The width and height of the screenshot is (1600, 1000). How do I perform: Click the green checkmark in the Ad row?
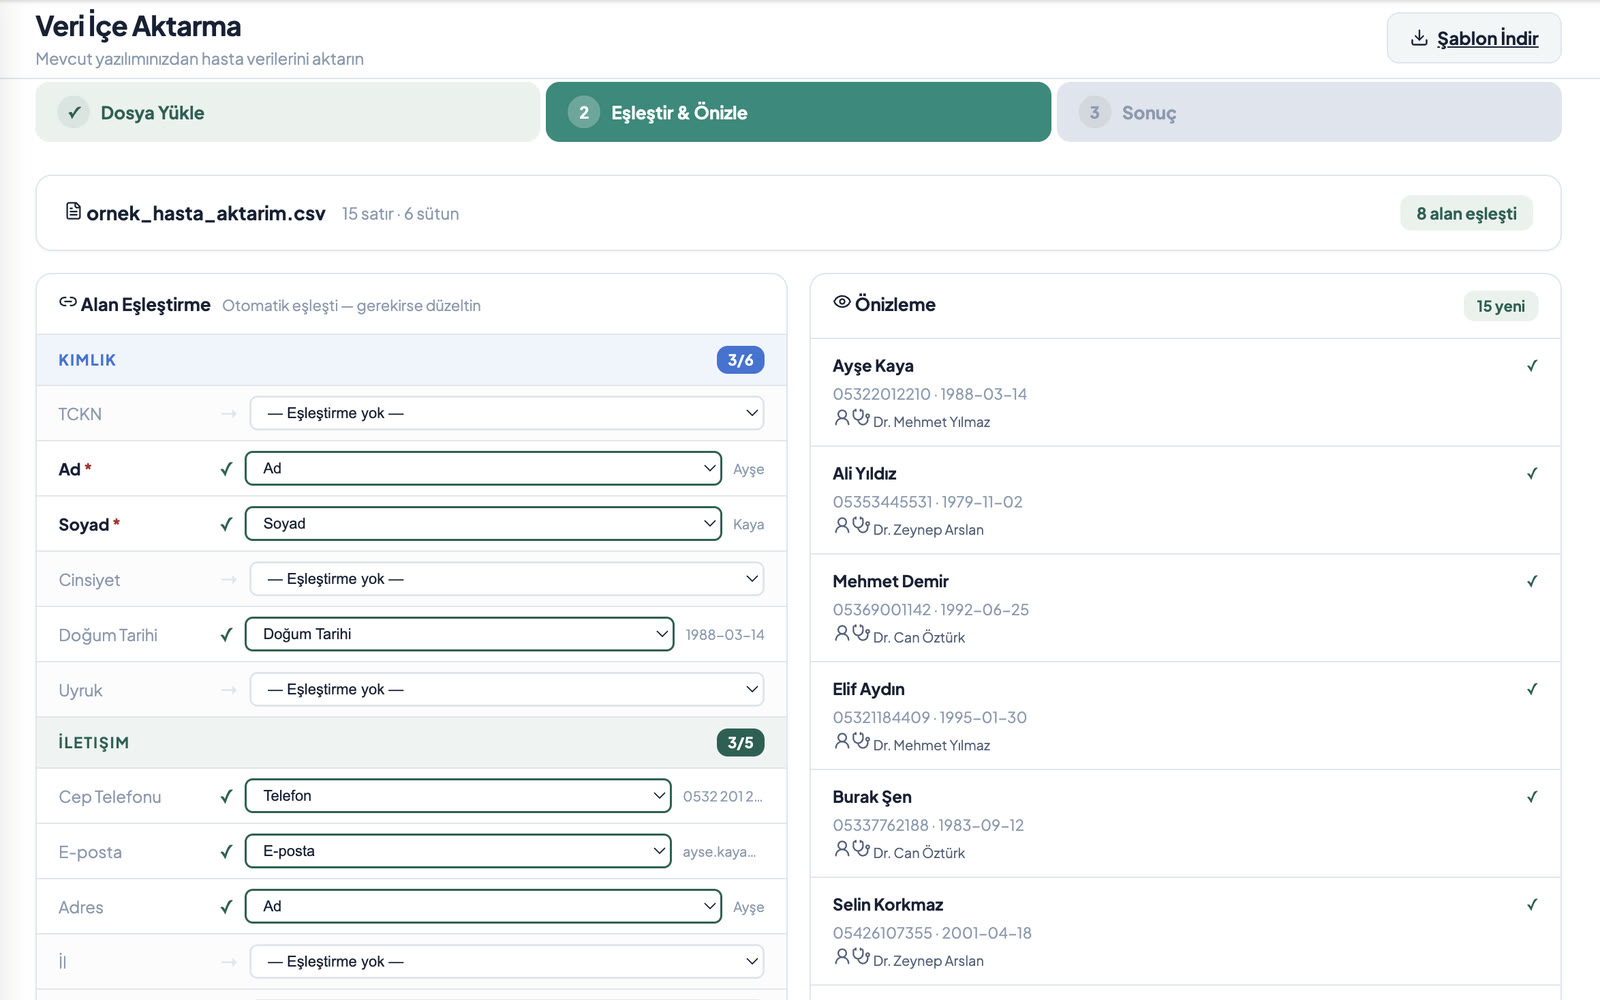pyautogui.click(x=226, y=469)
